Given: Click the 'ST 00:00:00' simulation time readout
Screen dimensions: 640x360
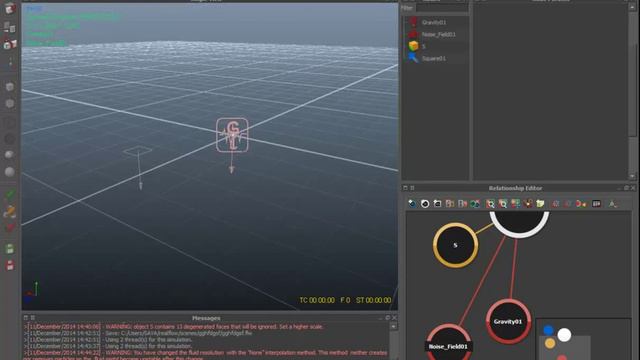Looking at the screenshot, I should pos(373,300).
